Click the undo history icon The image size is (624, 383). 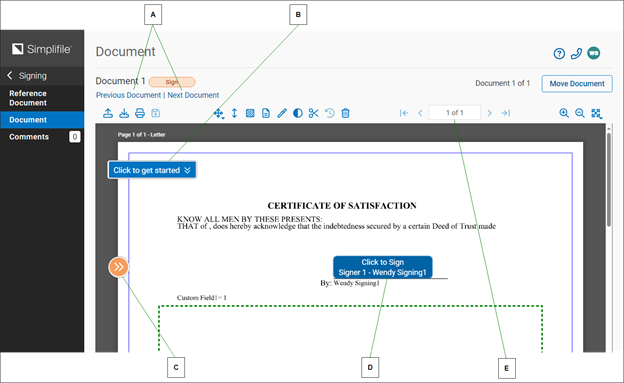(x=330, y=113)
